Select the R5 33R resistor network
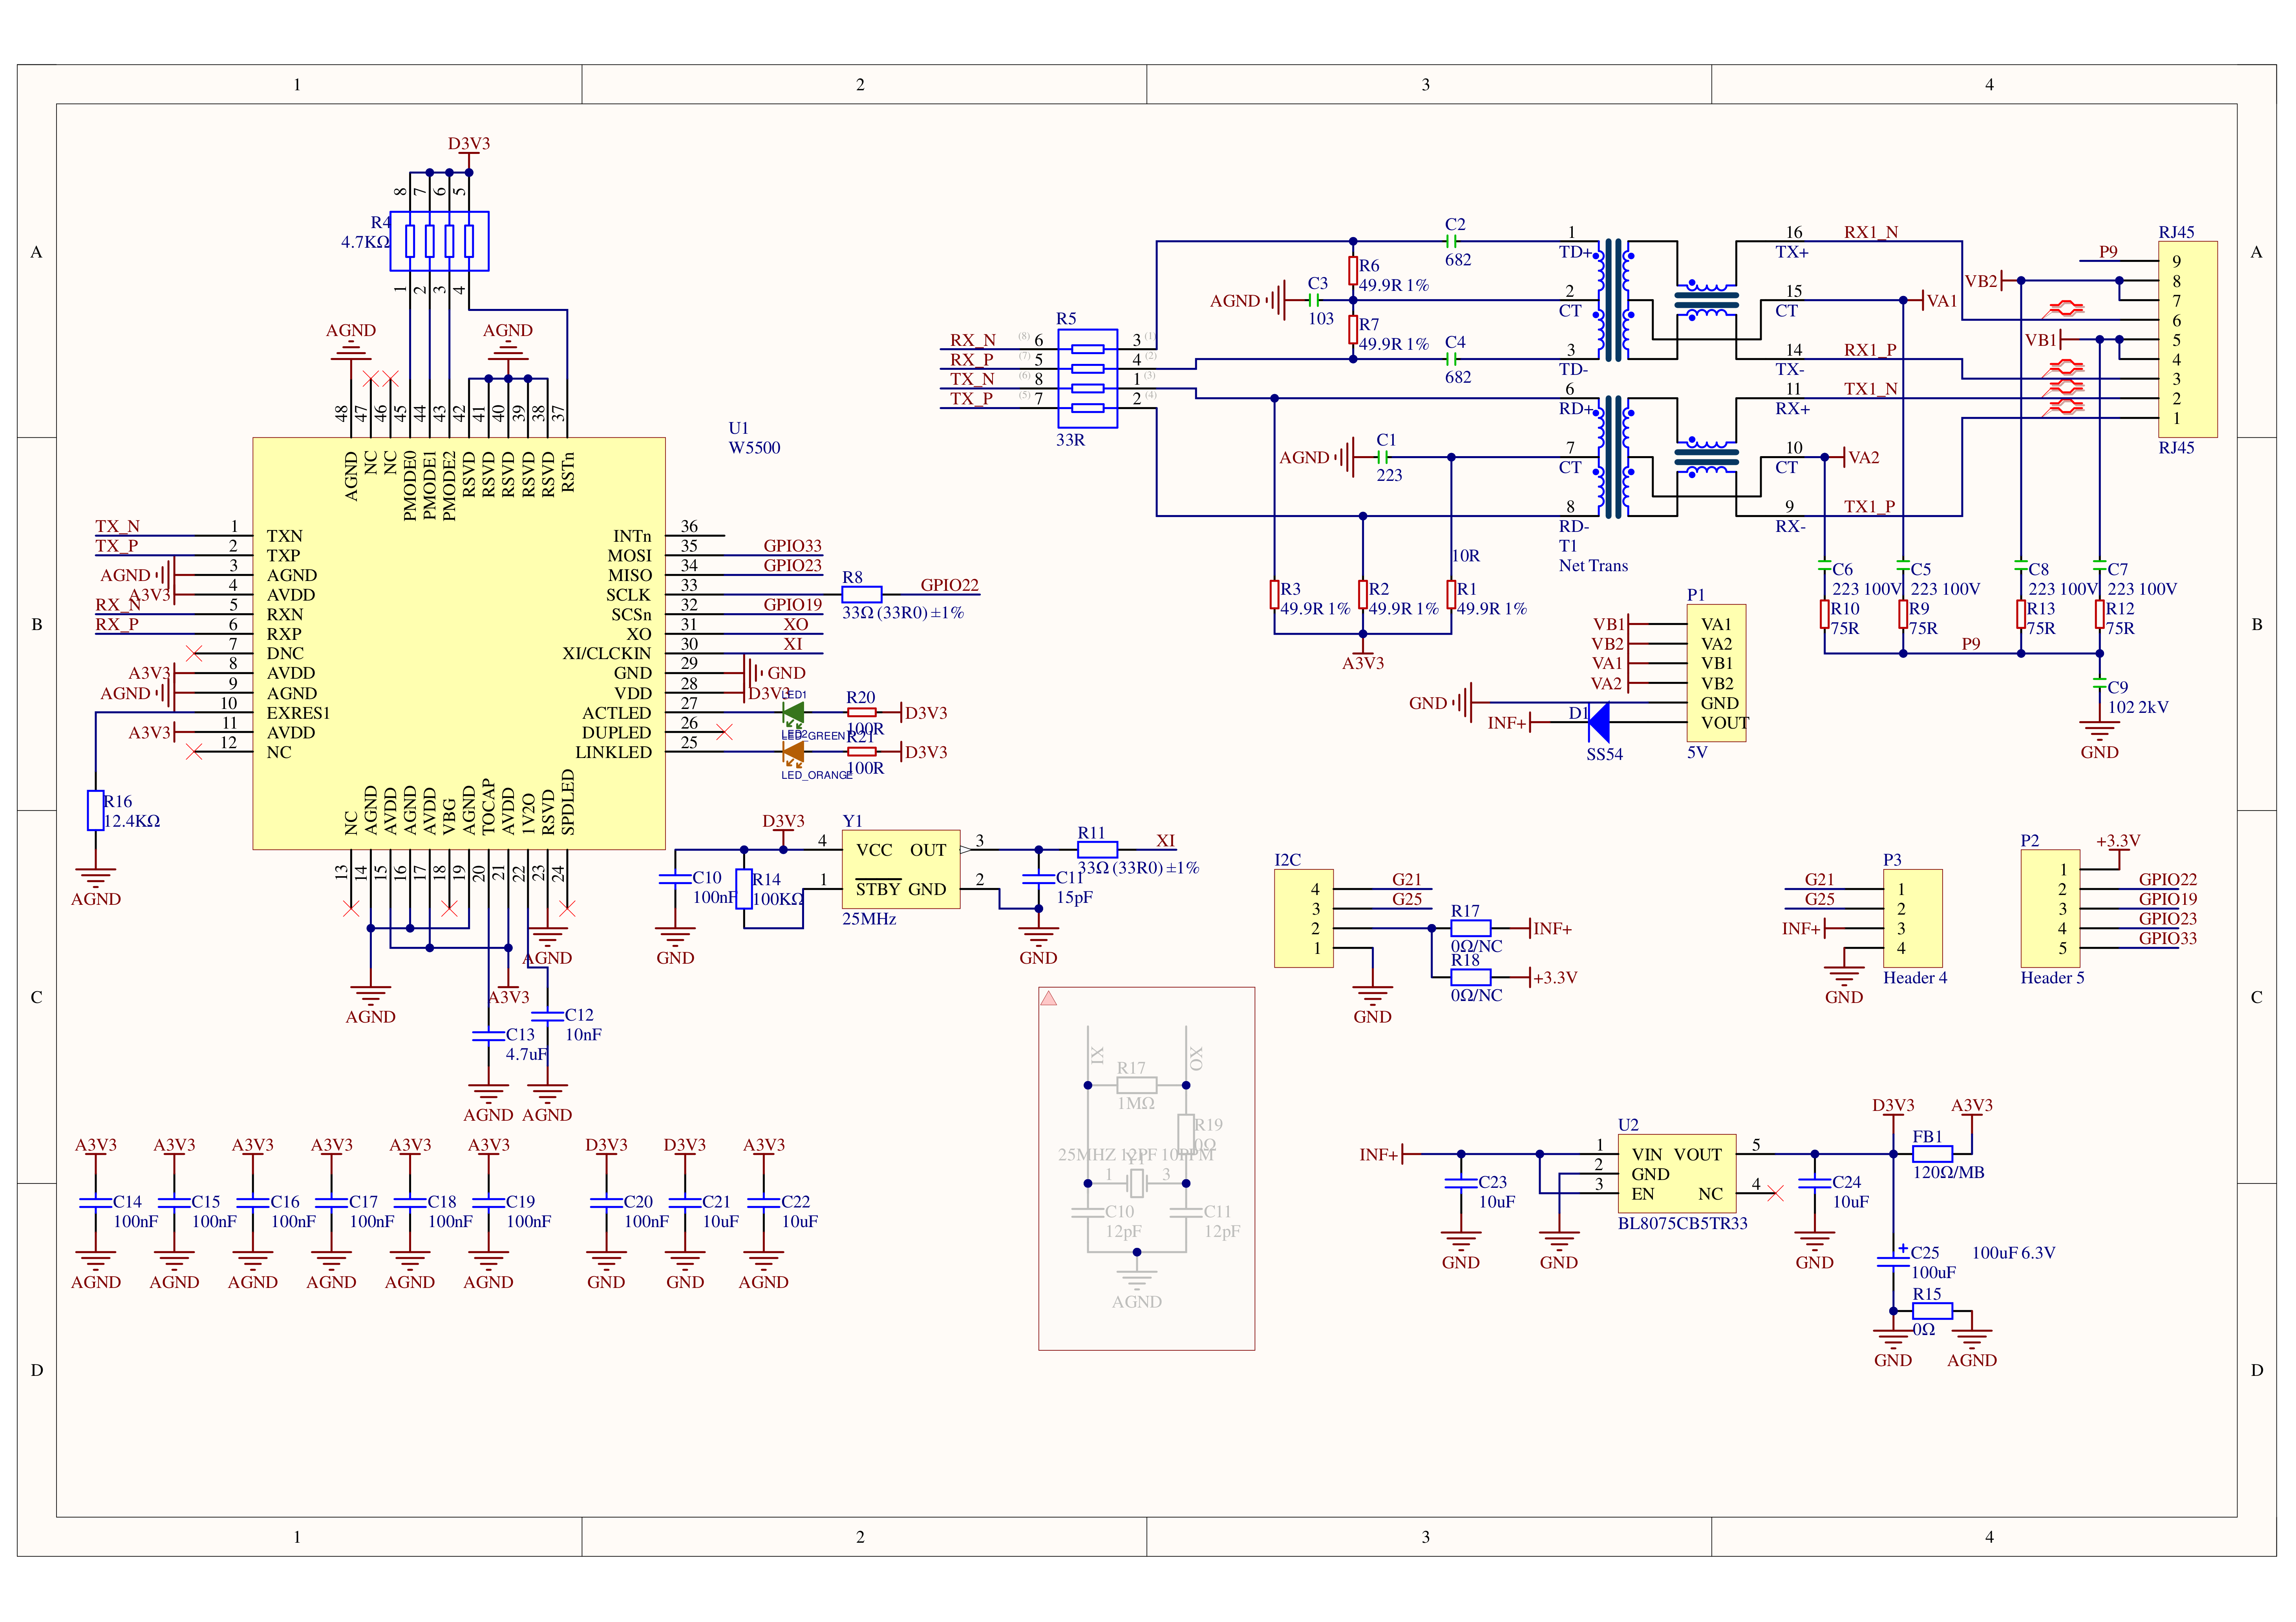2296x1622 pixels. pos(1087,378)
